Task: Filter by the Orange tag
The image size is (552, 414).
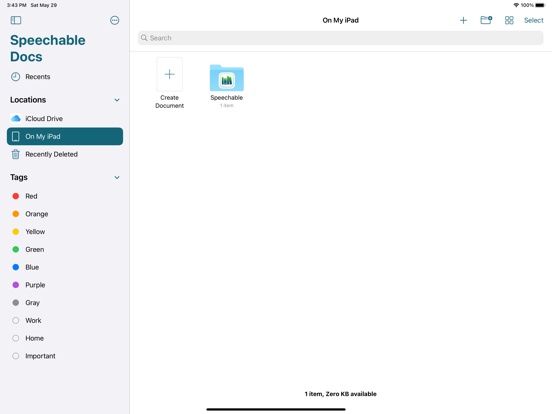Action: point(65,214)
